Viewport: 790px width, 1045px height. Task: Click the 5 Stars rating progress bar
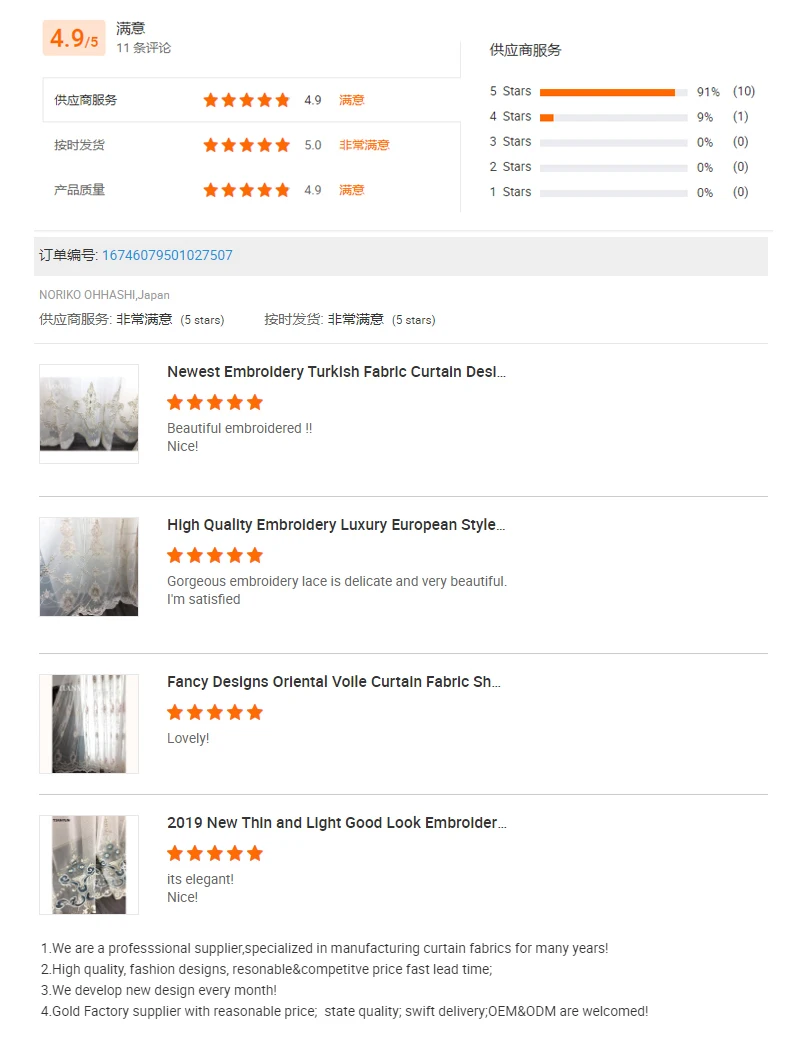tap(613, 92)
